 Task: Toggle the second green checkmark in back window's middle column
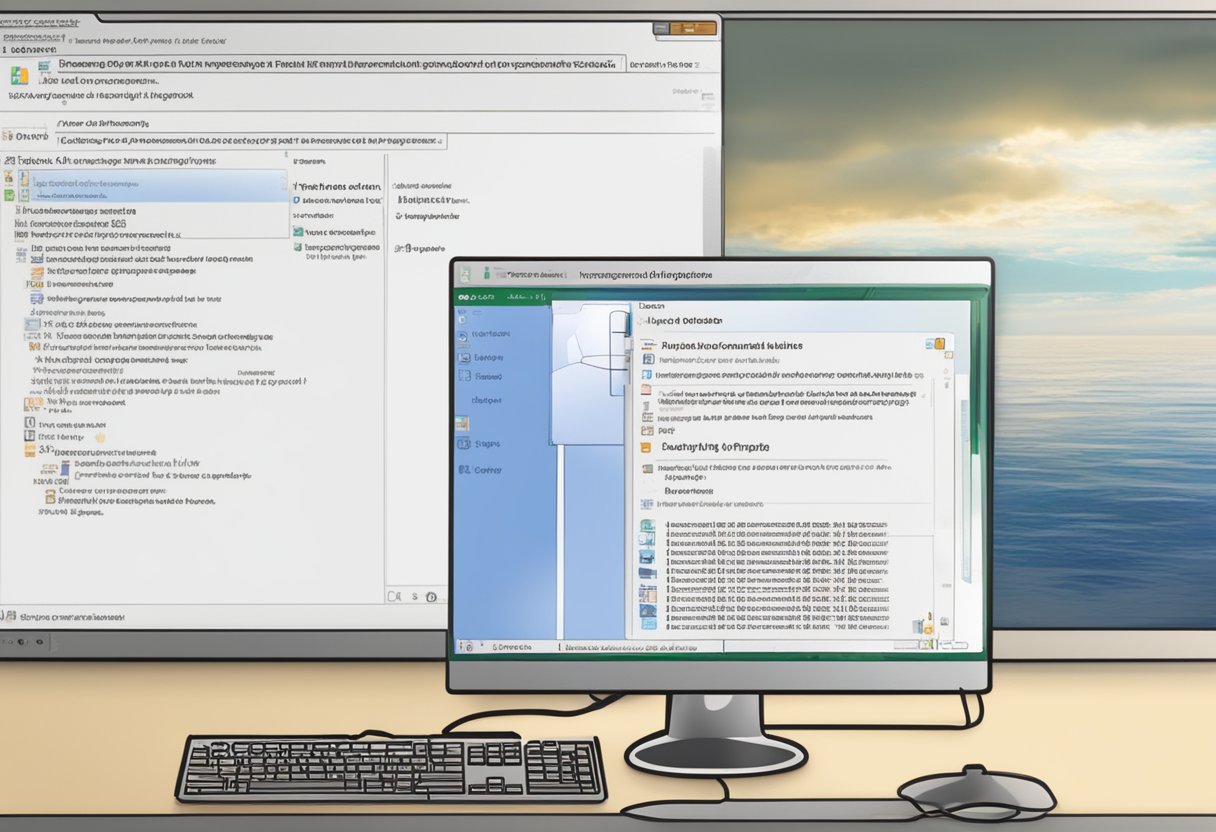pos(298,247)
